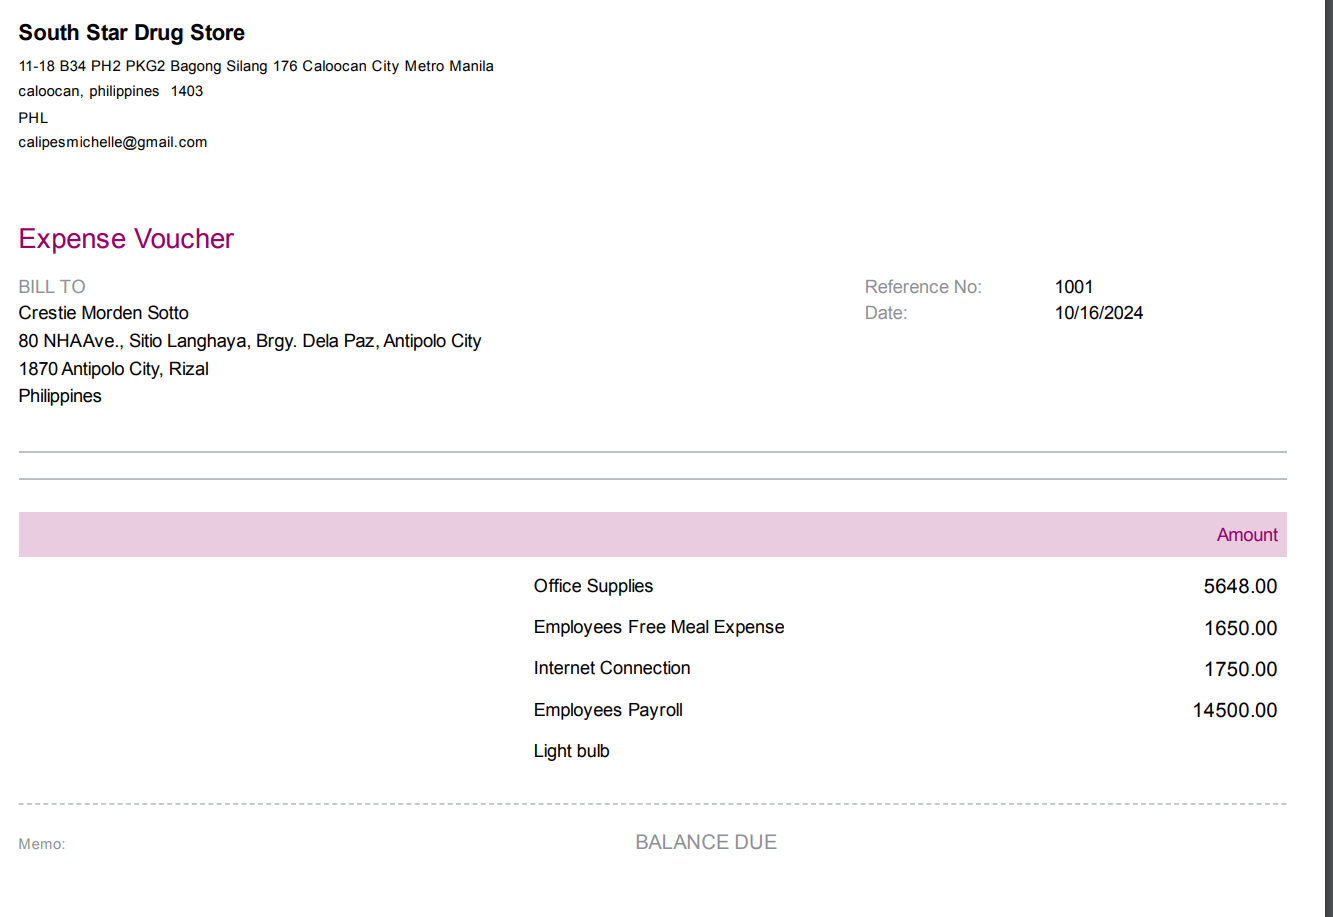
Task: Click the Amount column header
Action: [x=1246, y=535]
